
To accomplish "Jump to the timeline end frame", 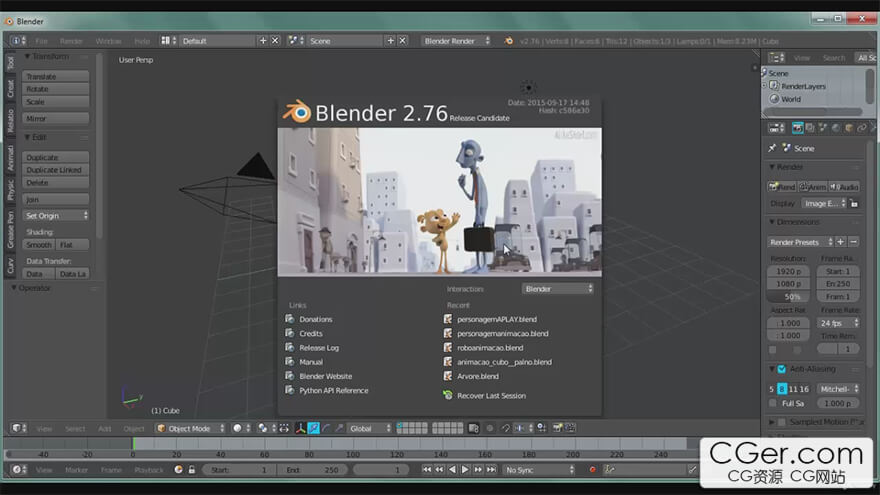I will [491, 470].
